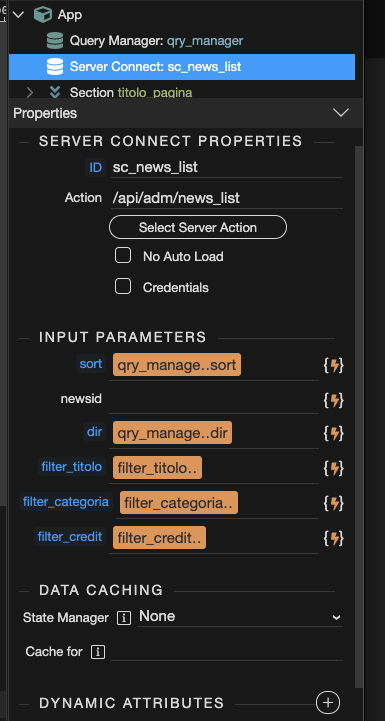Image resolution: width=385 pixels, height=721 pixels.
Task: Collapse the App tree node
Action: pyautogui.click(x=18, y=15)
